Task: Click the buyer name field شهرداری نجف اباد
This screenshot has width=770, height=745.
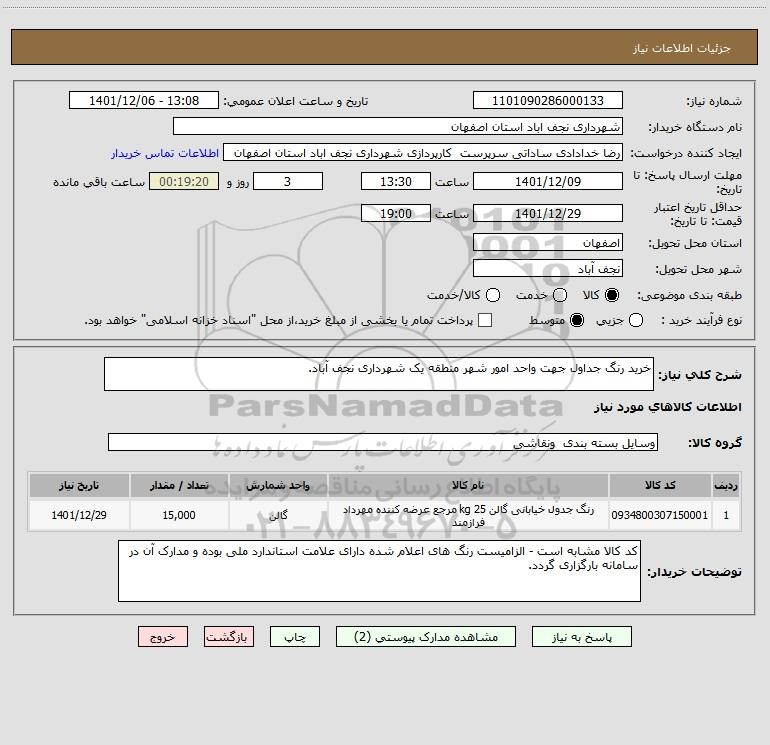Action: (x=398, y=127)
